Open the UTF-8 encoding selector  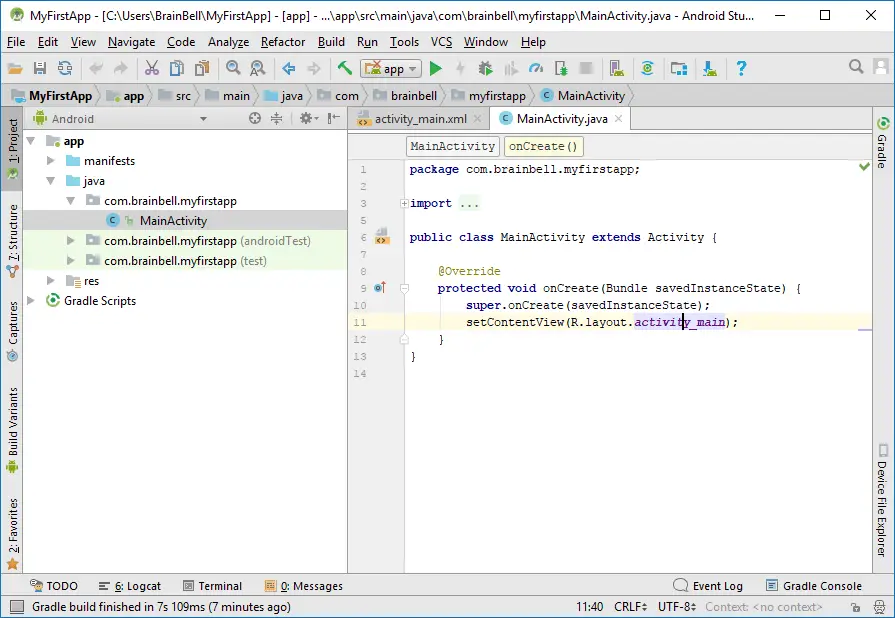click(x=677, y=607)
